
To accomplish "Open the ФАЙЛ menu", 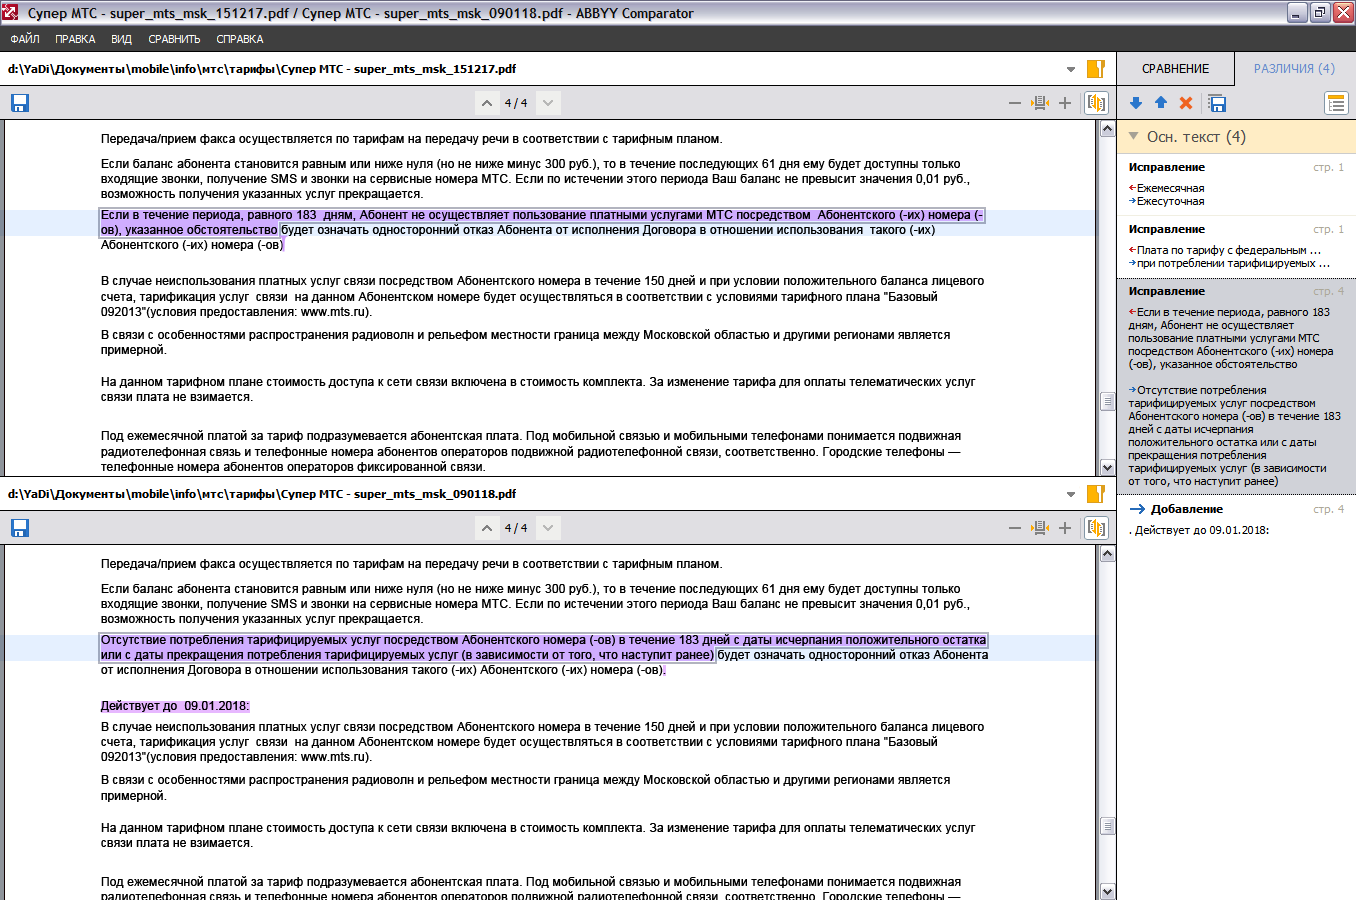I will (25, 39).
